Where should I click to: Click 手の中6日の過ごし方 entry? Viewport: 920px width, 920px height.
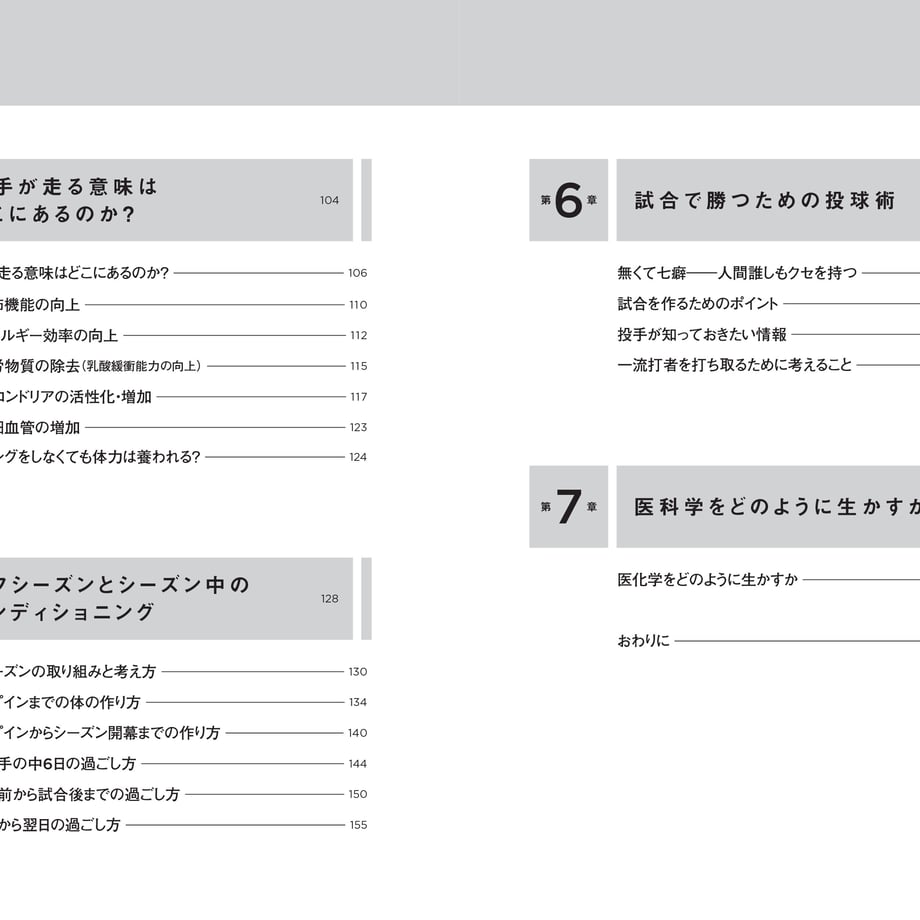click(184, 763)
